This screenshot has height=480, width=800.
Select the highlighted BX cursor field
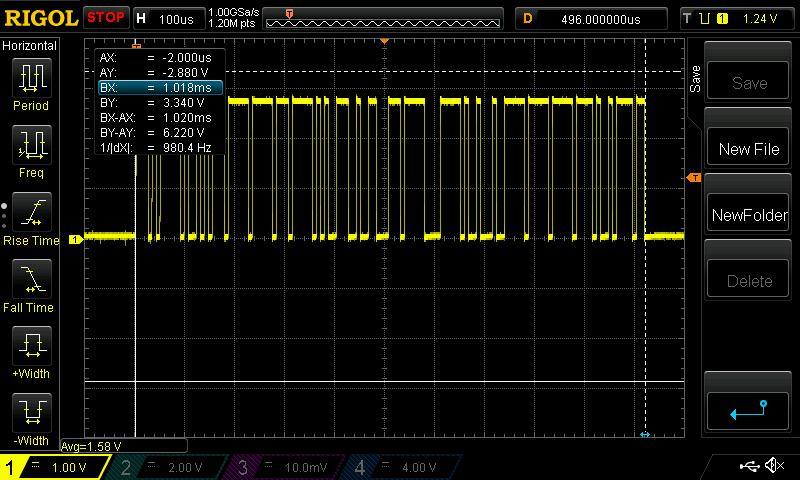coord(159,88)
